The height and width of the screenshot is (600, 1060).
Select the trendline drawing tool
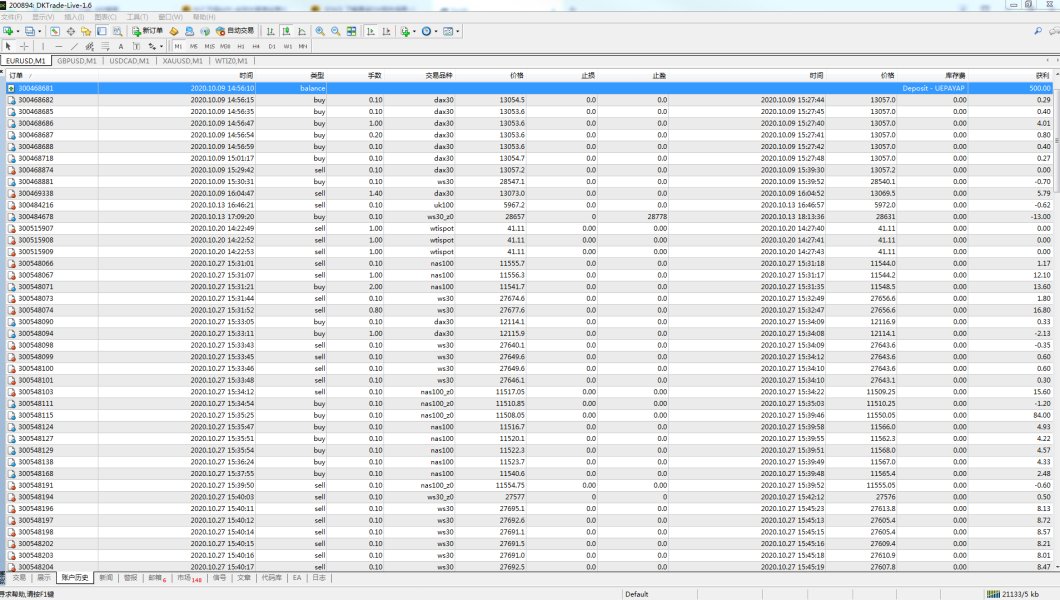[75, 46]
